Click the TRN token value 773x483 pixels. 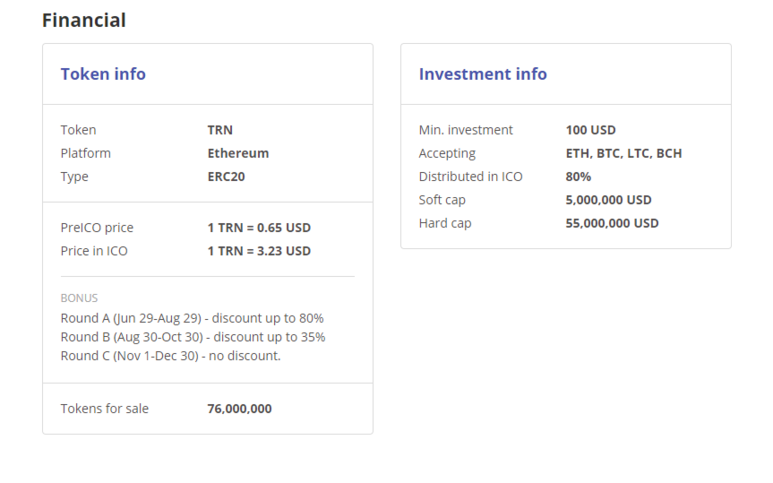tap(220, 130)
